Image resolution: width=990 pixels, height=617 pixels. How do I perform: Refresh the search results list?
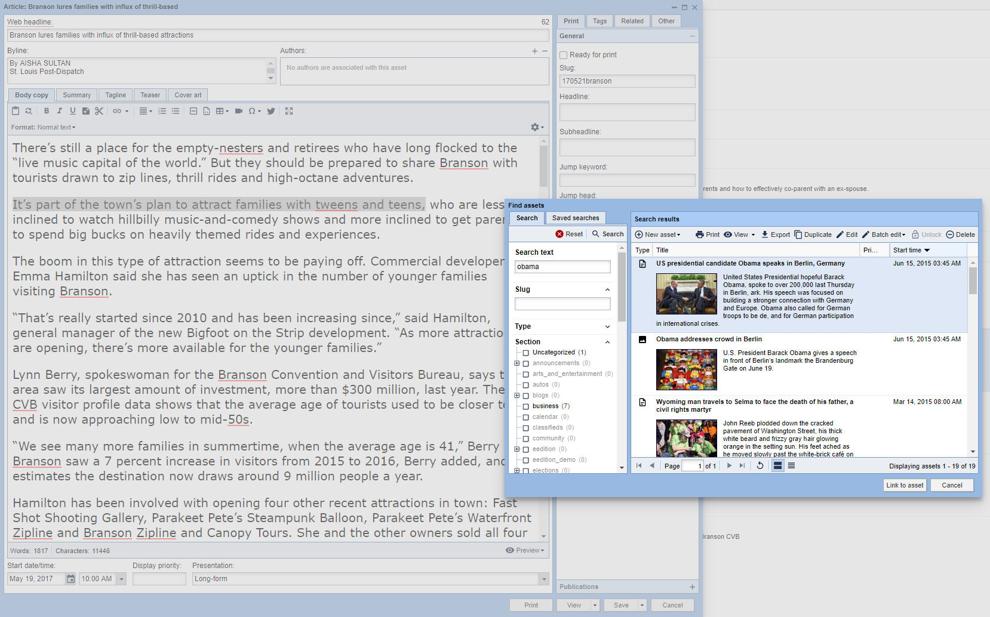[x=760, y=465]
